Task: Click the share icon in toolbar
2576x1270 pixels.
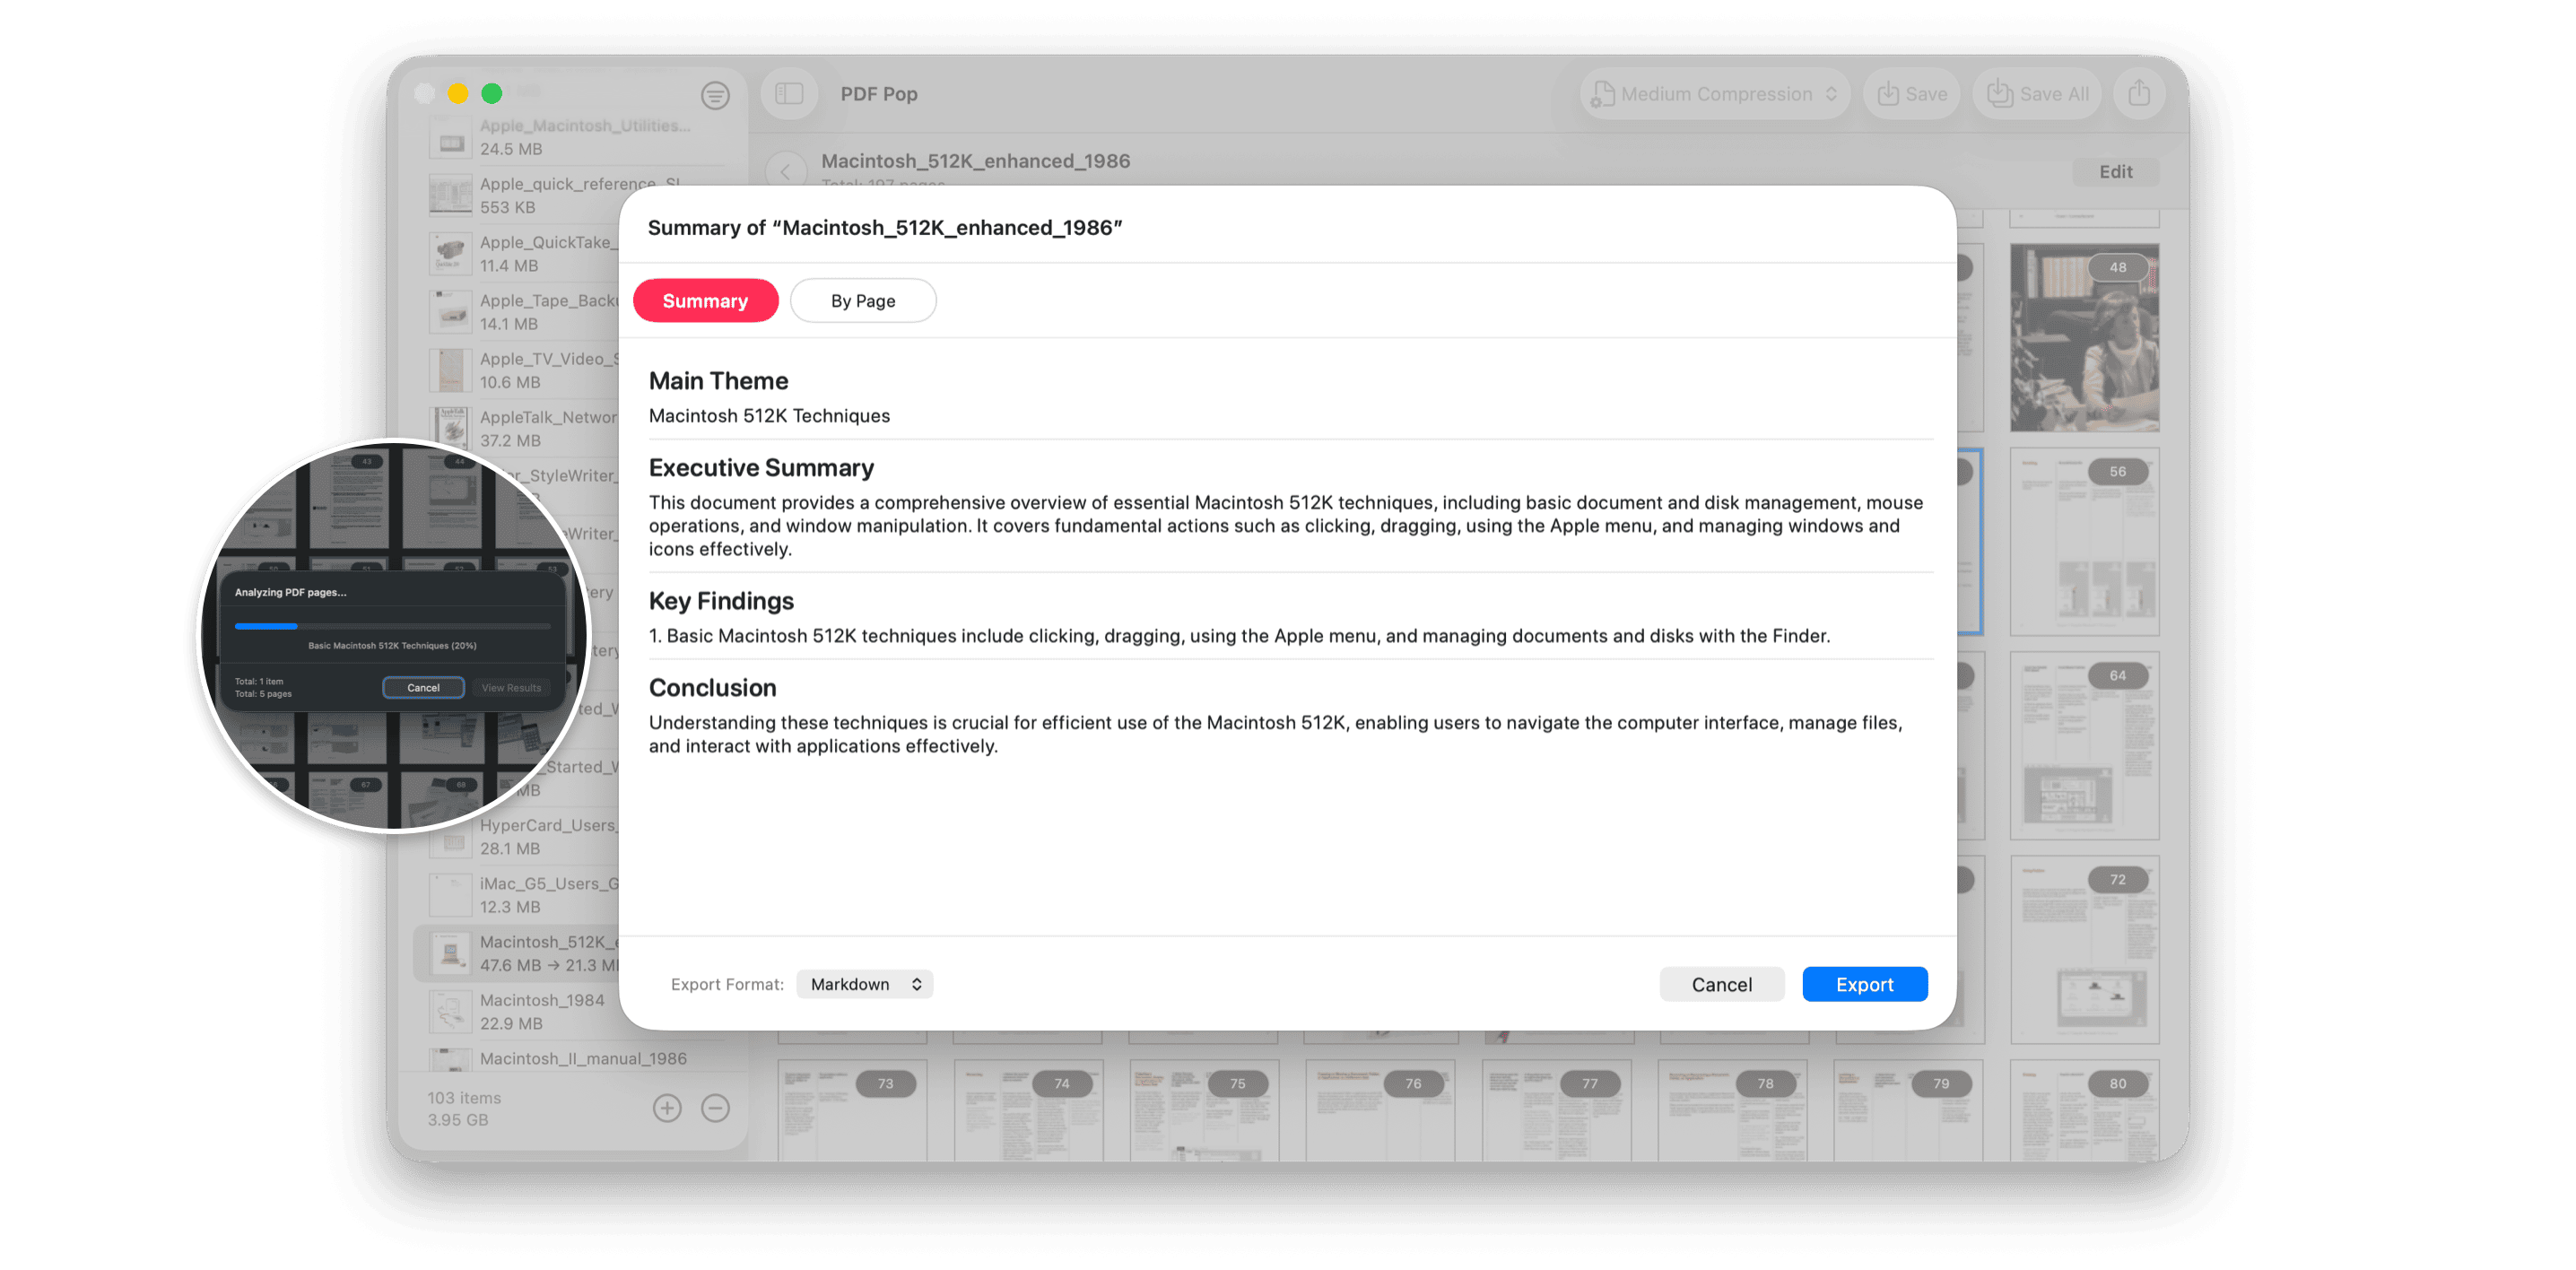Action: 2139,94
